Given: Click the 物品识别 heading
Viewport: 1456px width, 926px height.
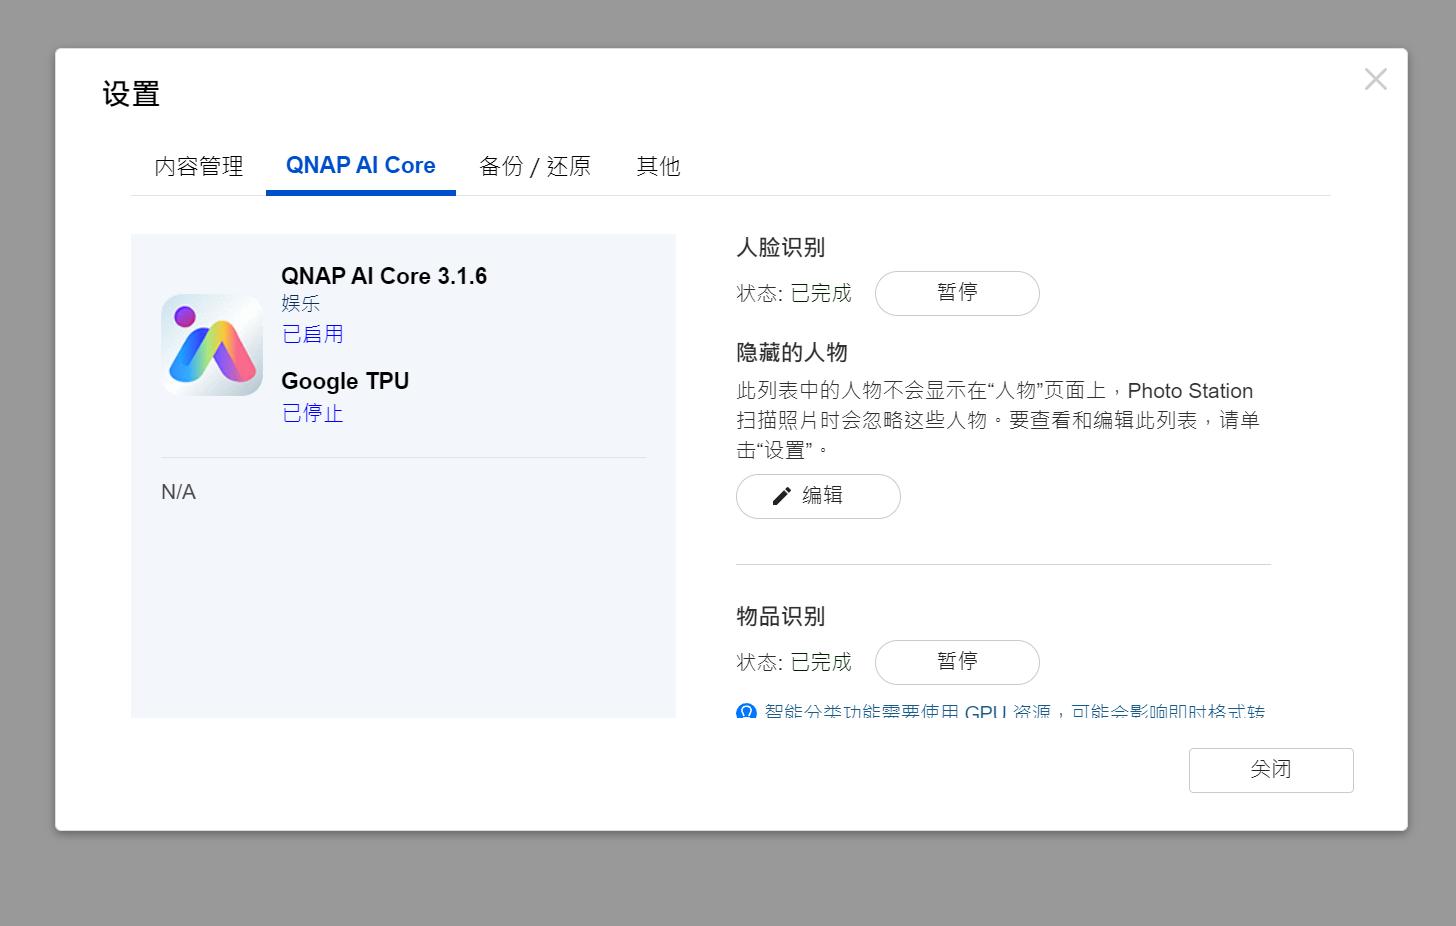Looking at the screenshot, I should (781, 617).
